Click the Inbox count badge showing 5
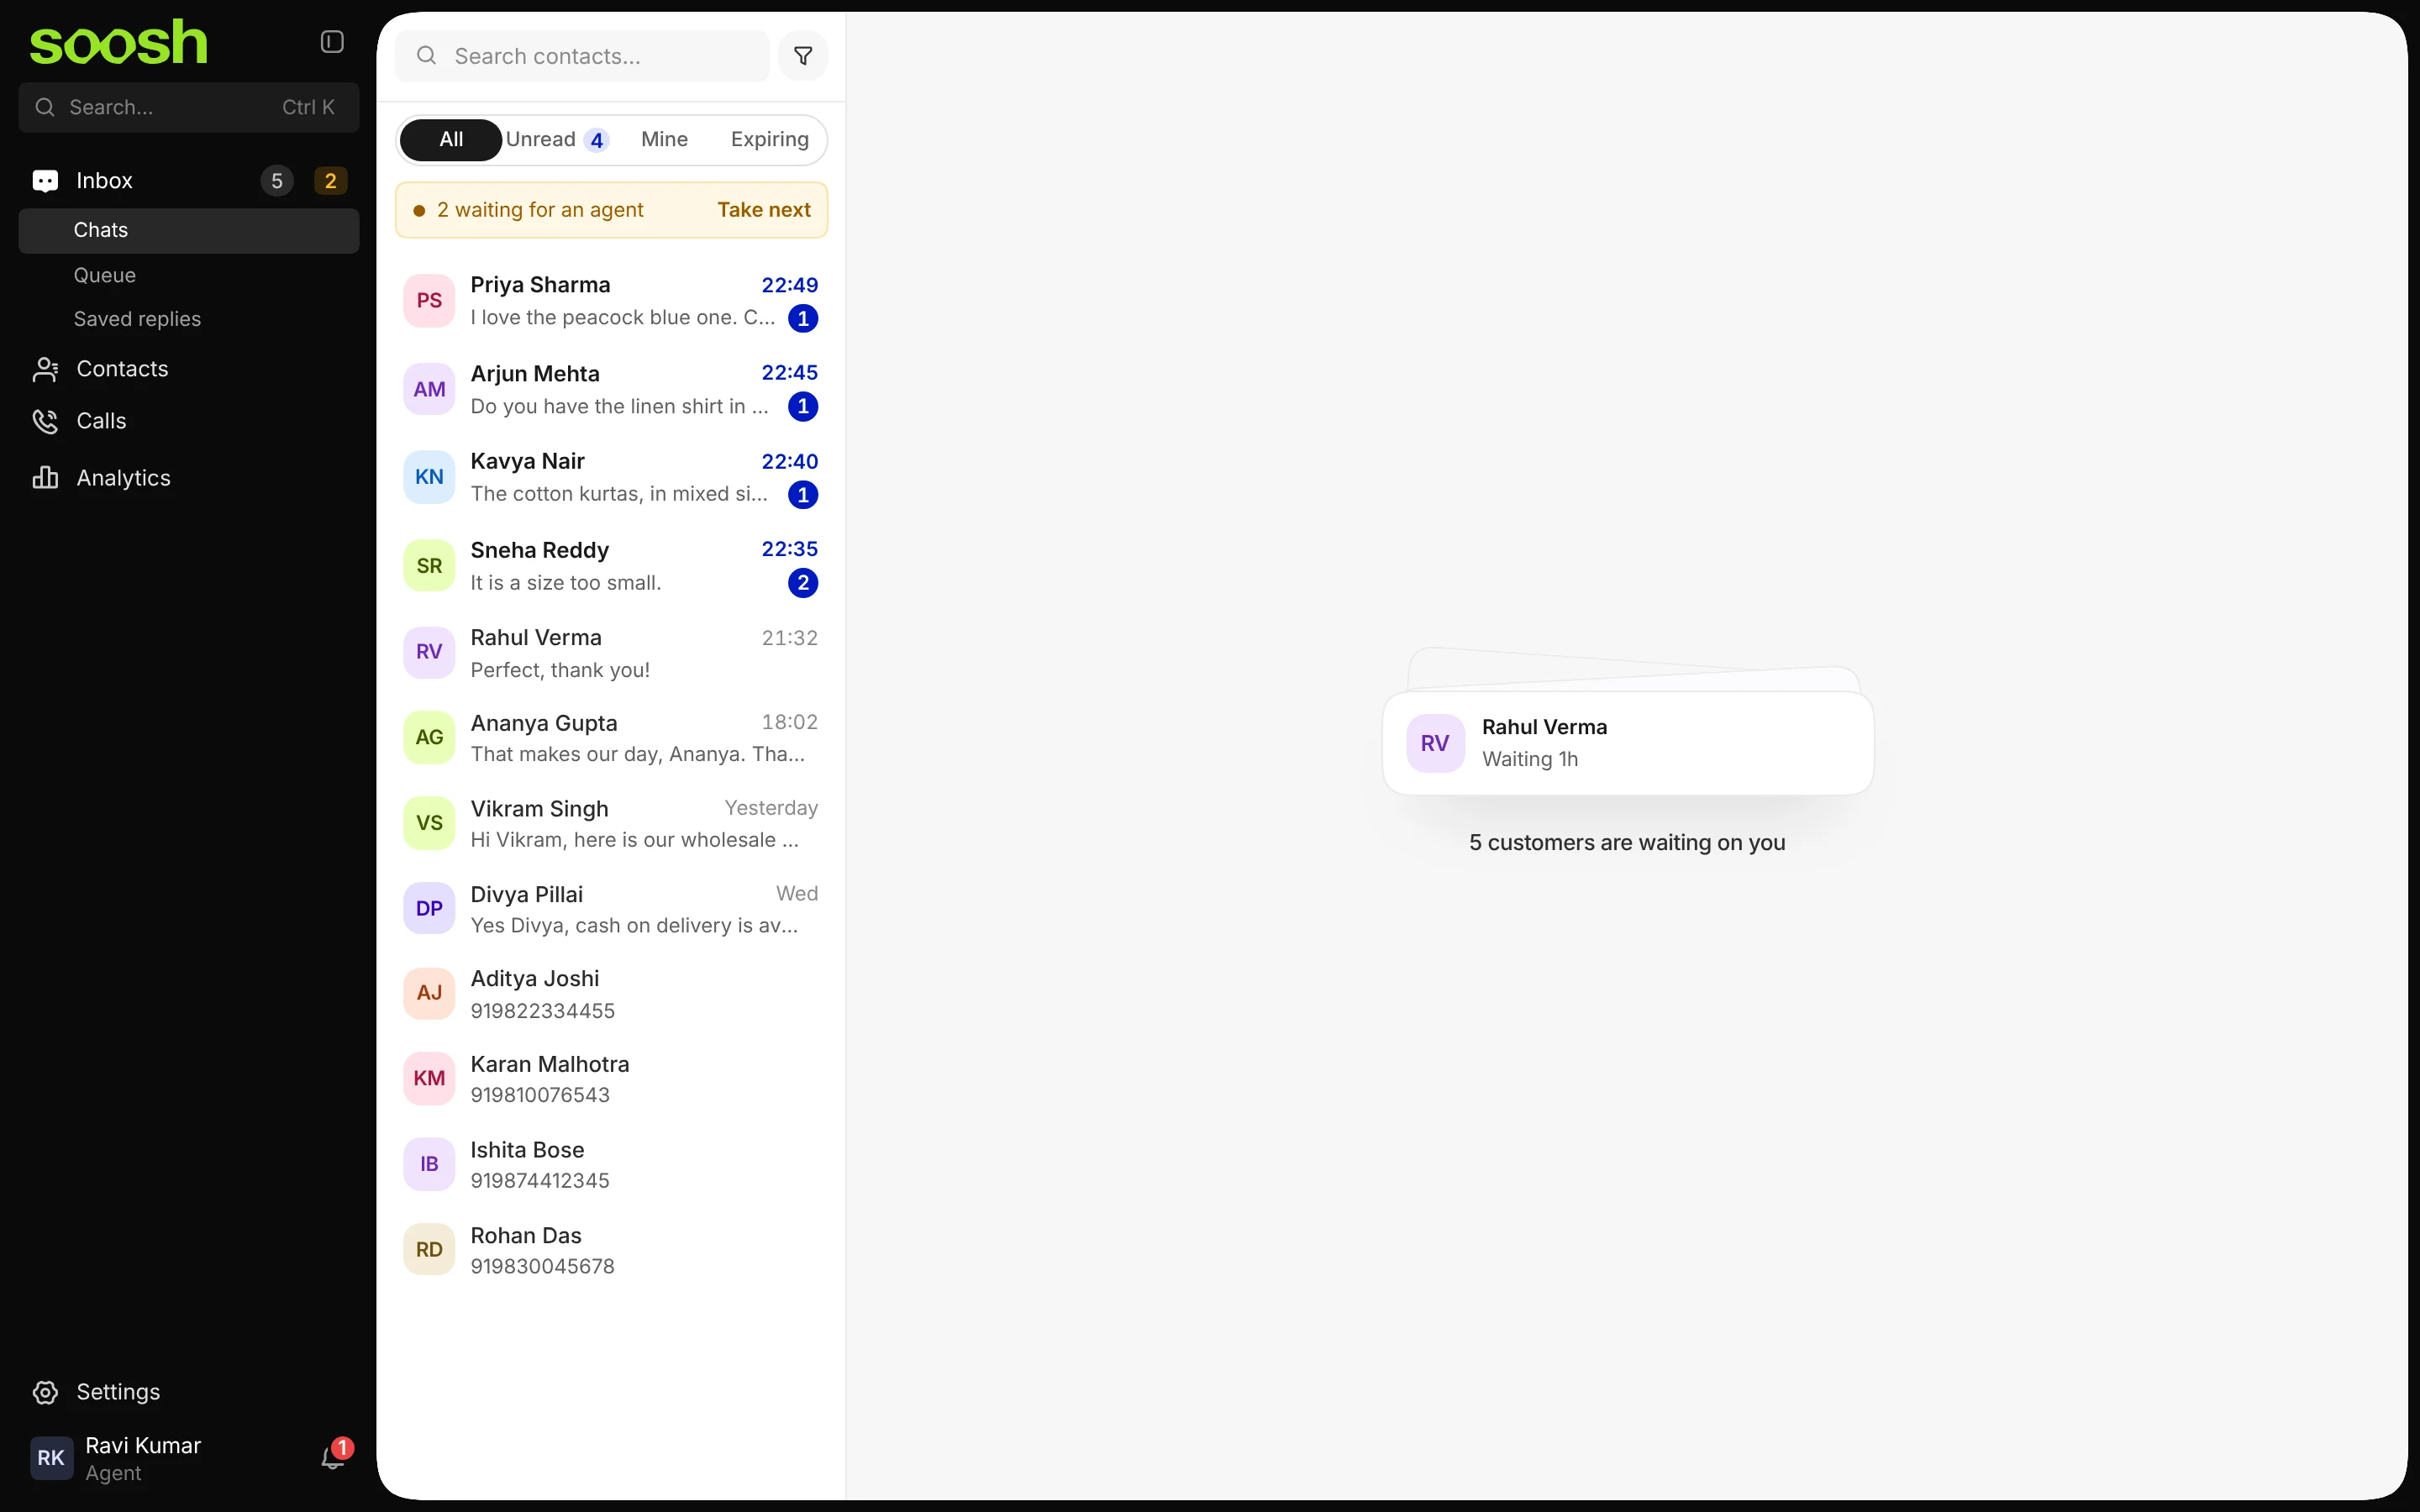 point(277,181)
